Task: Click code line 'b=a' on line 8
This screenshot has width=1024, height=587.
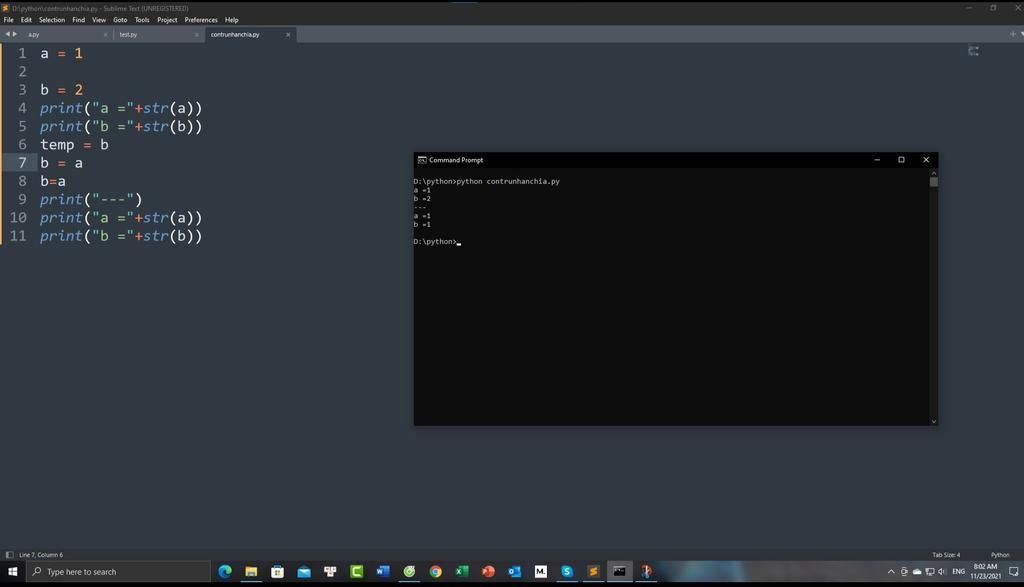Action: coord(53,181)
